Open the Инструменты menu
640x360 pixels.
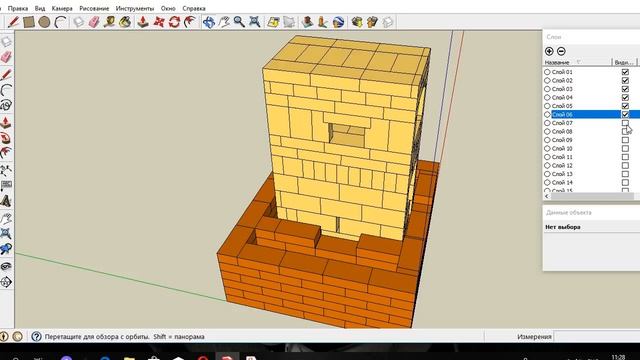click(135, 8)
